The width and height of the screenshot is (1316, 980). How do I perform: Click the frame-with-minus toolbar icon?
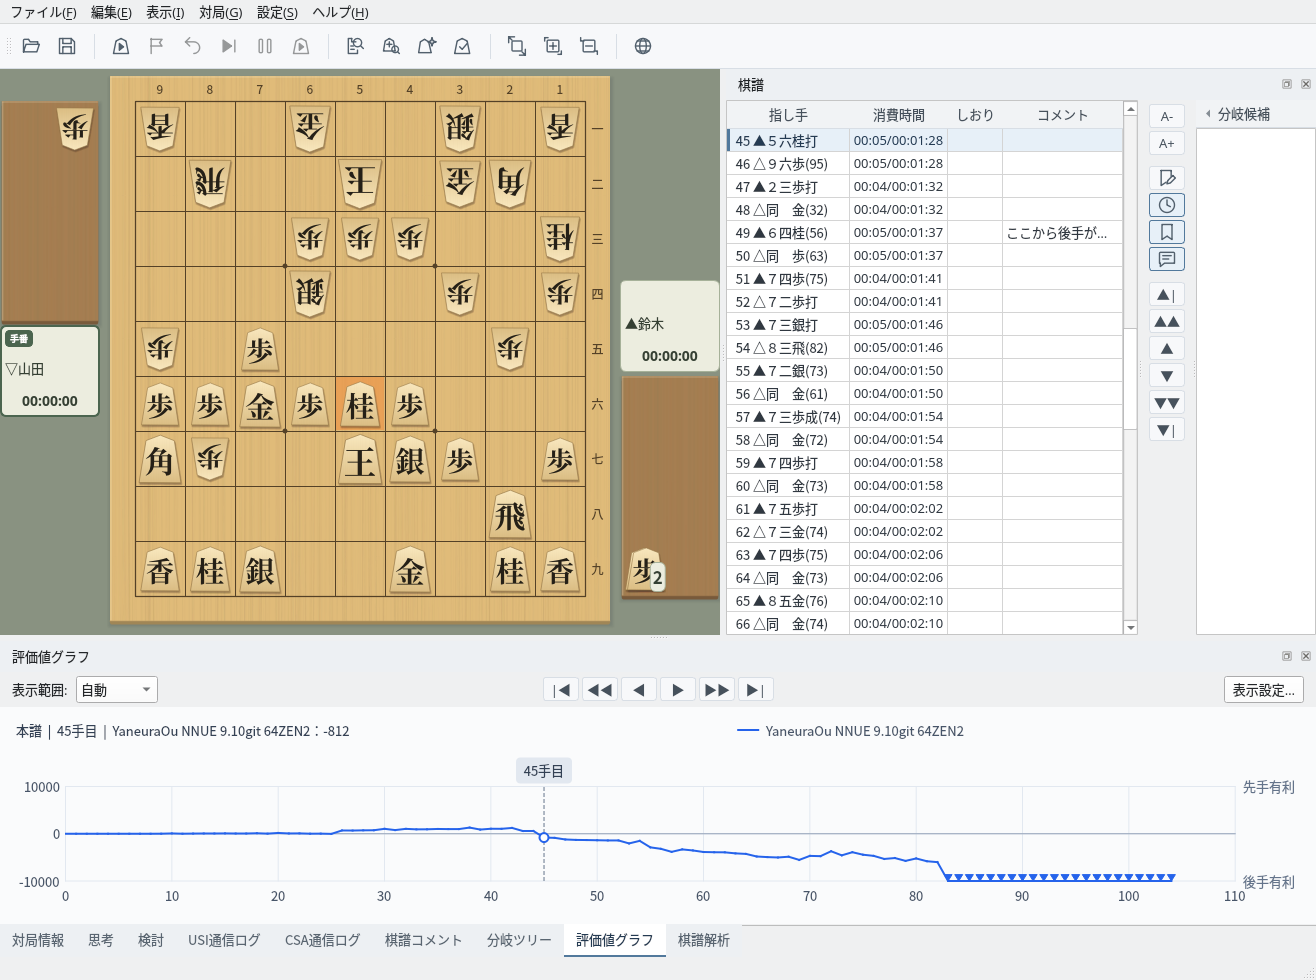(589, 46)
